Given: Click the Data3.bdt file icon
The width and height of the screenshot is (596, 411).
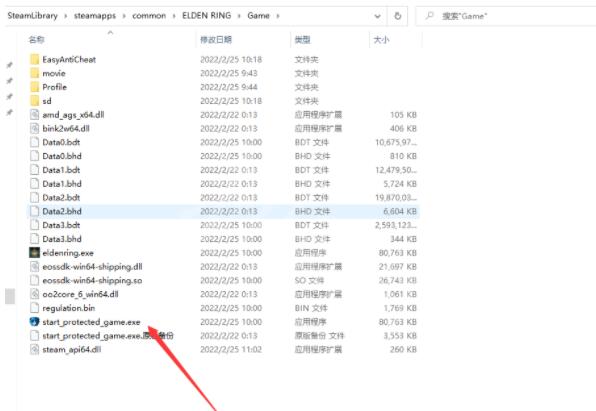Looking at the screenshot, I should tap(35, 225).
